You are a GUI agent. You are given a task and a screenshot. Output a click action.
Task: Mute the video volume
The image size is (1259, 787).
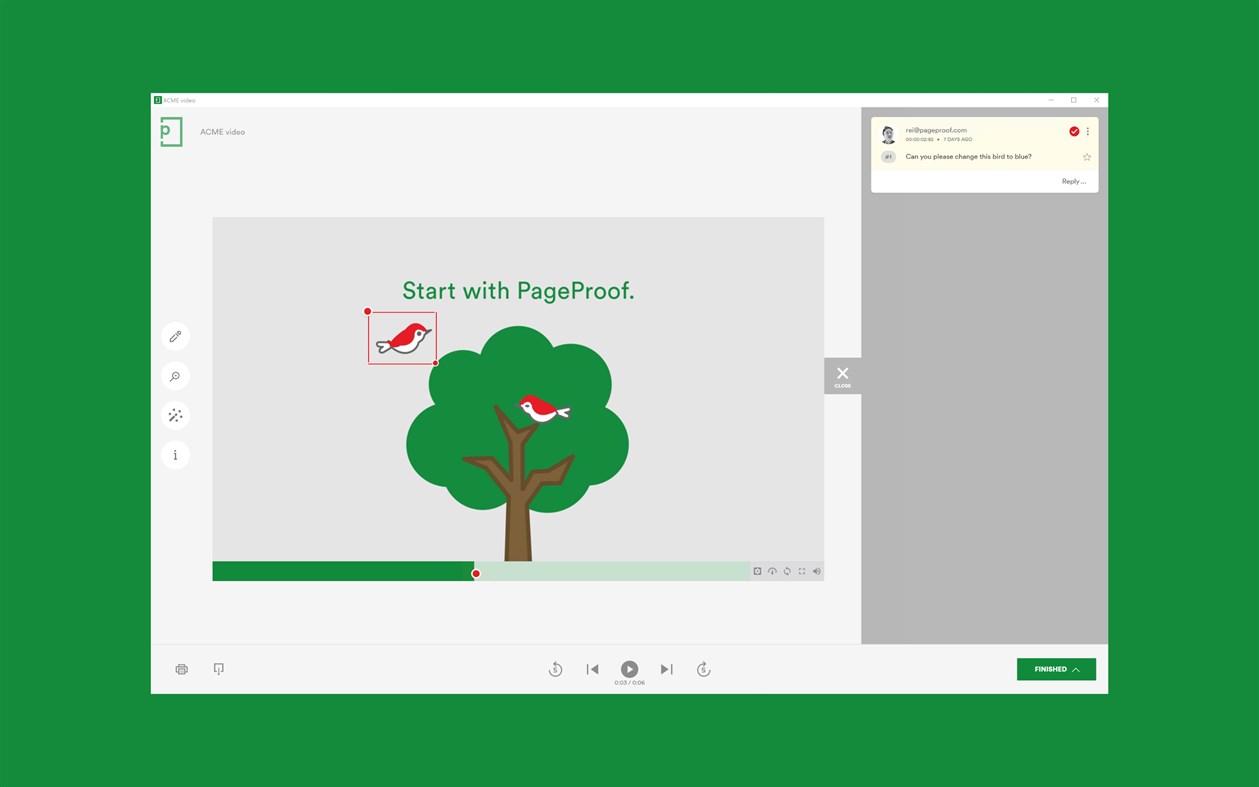pyautogui.click(x=817, y=571)
